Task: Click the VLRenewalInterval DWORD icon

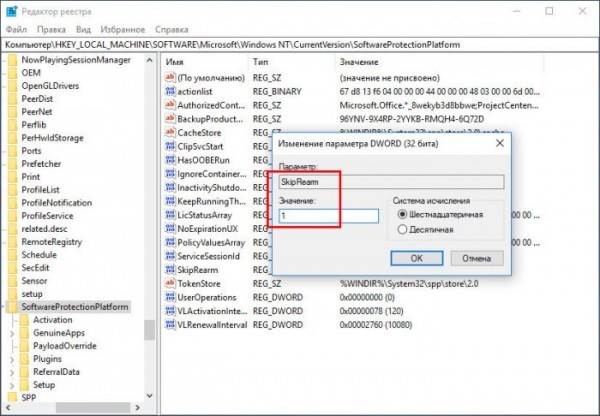Action: (x=170, y=325)
